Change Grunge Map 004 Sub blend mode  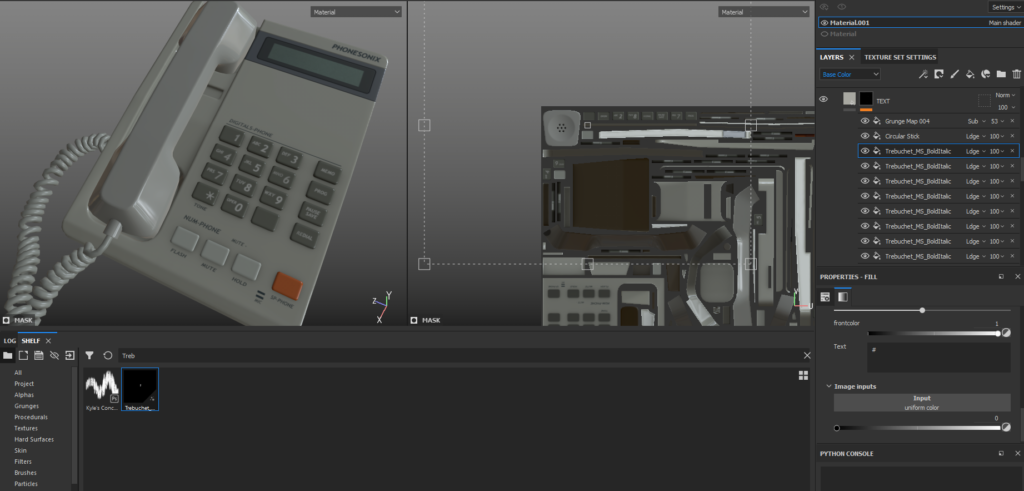click(x=976, y=121)
